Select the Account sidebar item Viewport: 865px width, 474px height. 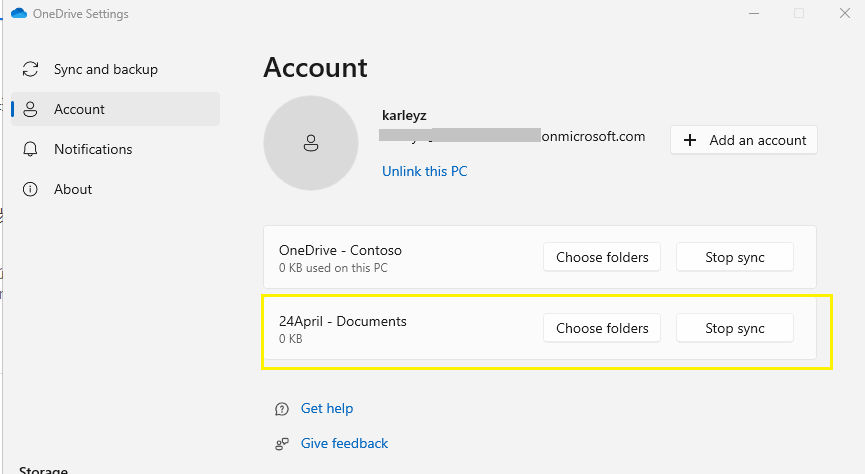(x=79, y=110)
